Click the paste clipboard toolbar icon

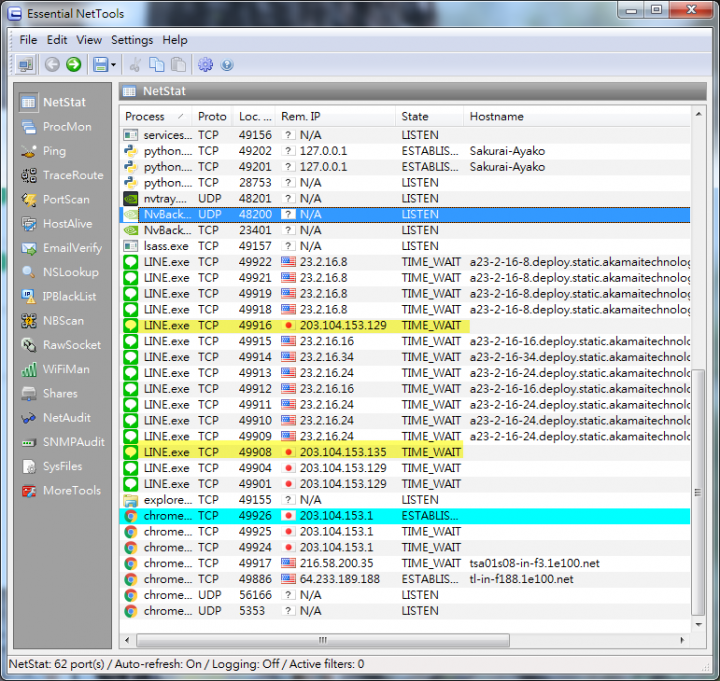click(178, 65)
